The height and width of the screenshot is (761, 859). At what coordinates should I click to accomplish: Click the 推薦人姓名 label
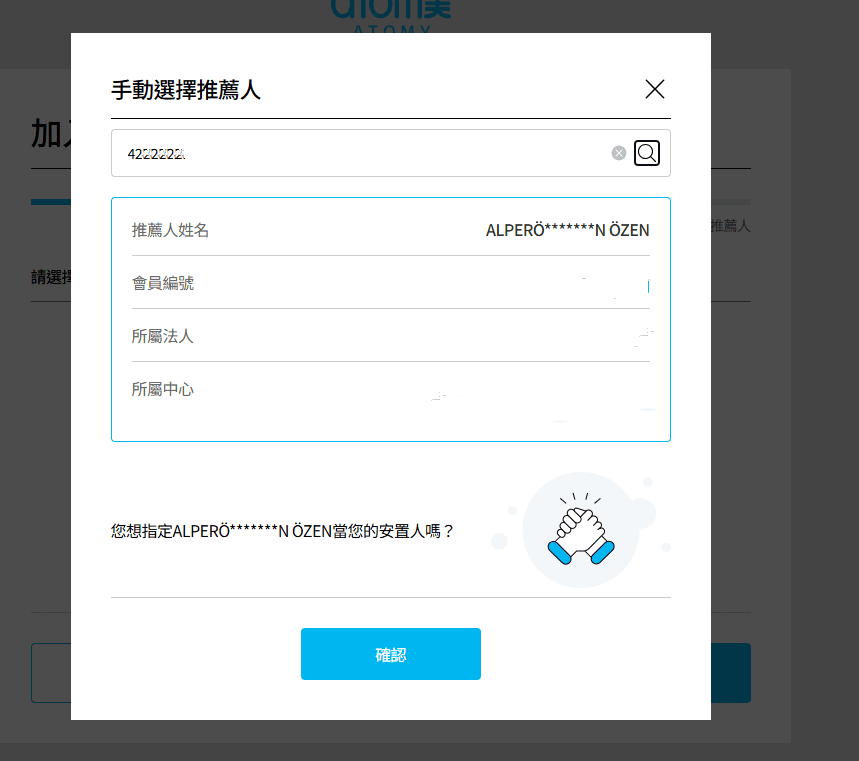click(170, 230)
